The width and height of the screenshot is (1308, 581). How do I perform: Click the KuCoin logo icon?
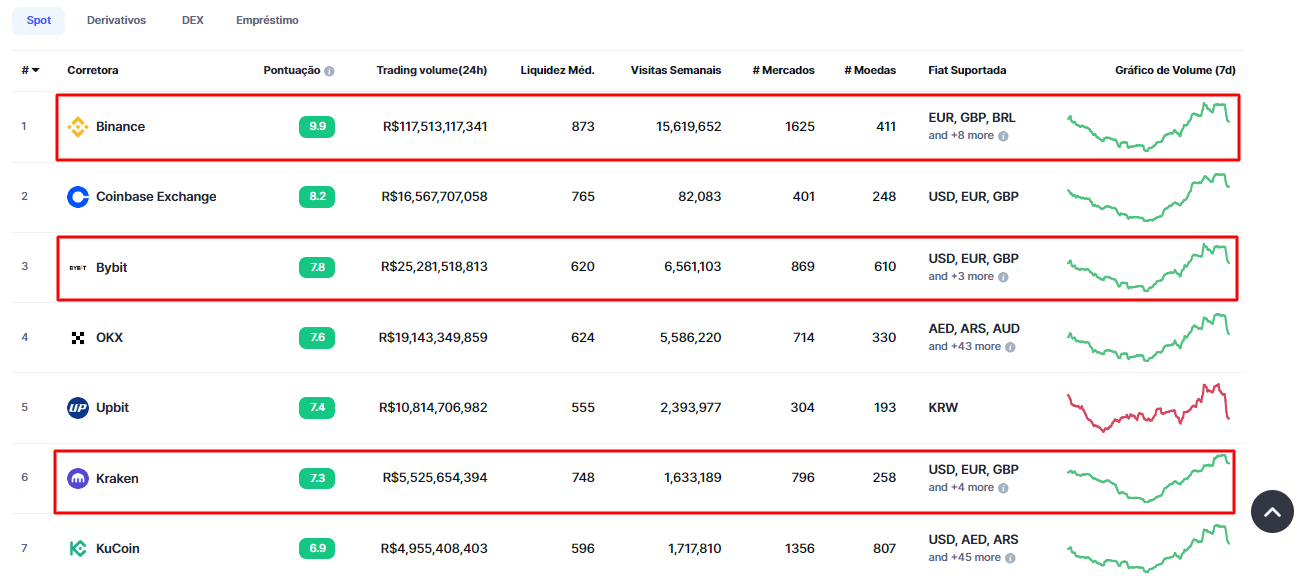(x=77, y=549)
